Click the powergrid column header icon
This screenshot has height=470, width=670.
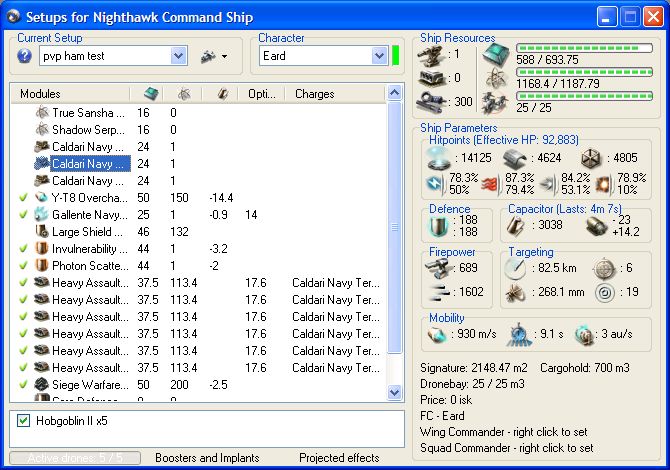185,94
